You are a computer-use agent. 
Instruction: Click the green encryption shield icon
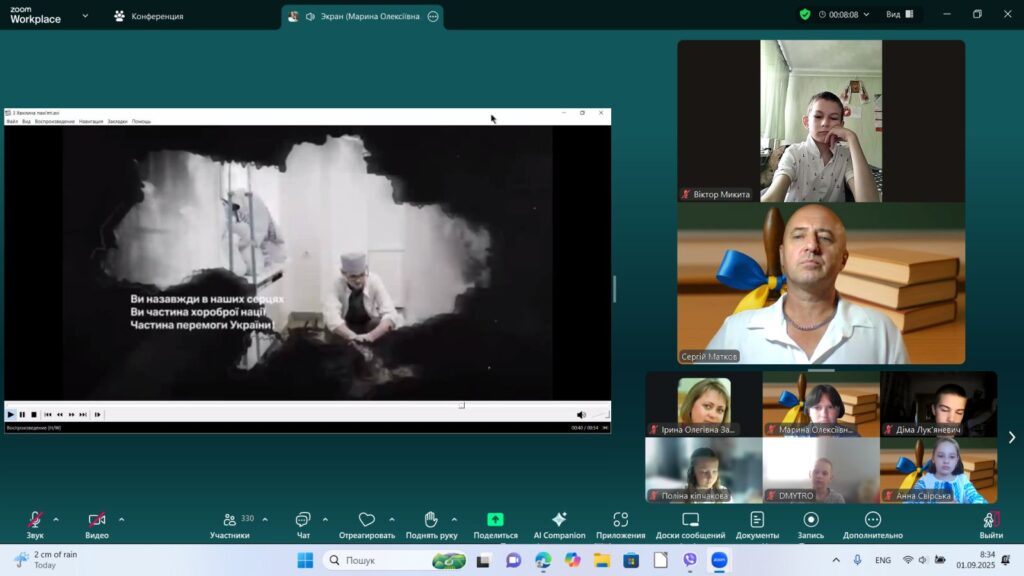tap(805, 14)
